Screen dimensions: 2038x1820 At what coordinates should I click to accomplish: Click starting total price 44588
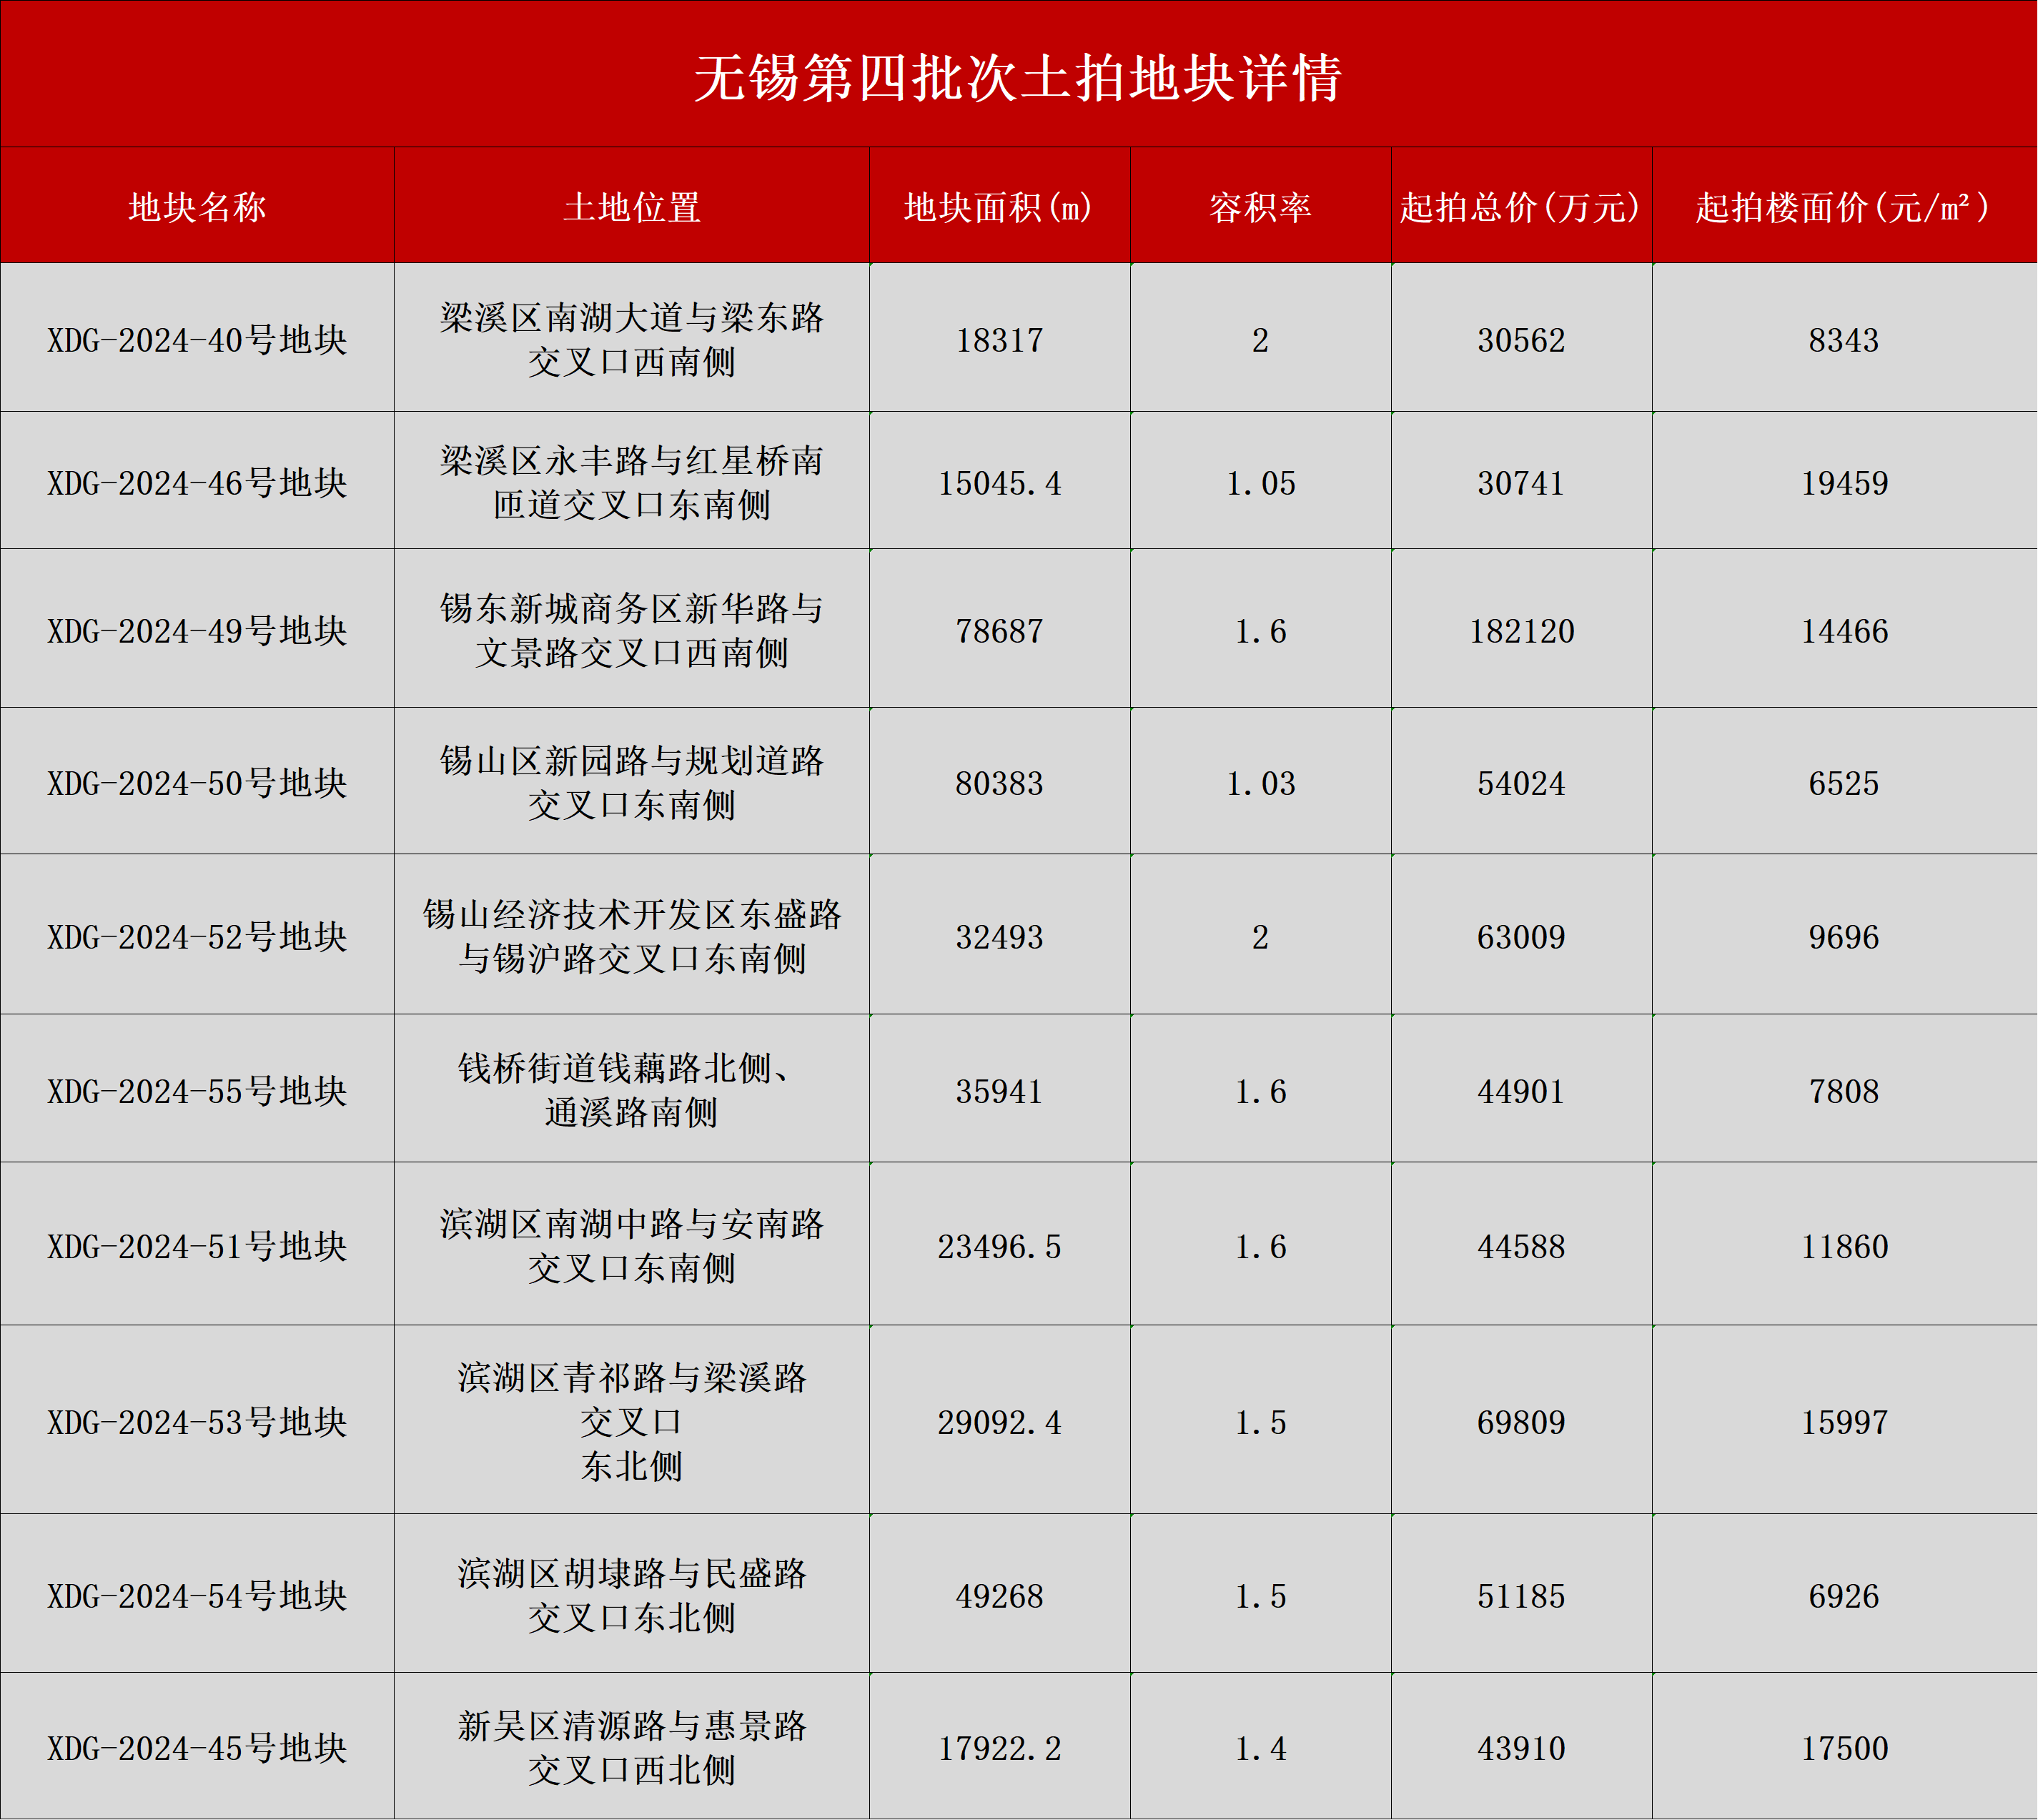(x=1521, y=1248)
